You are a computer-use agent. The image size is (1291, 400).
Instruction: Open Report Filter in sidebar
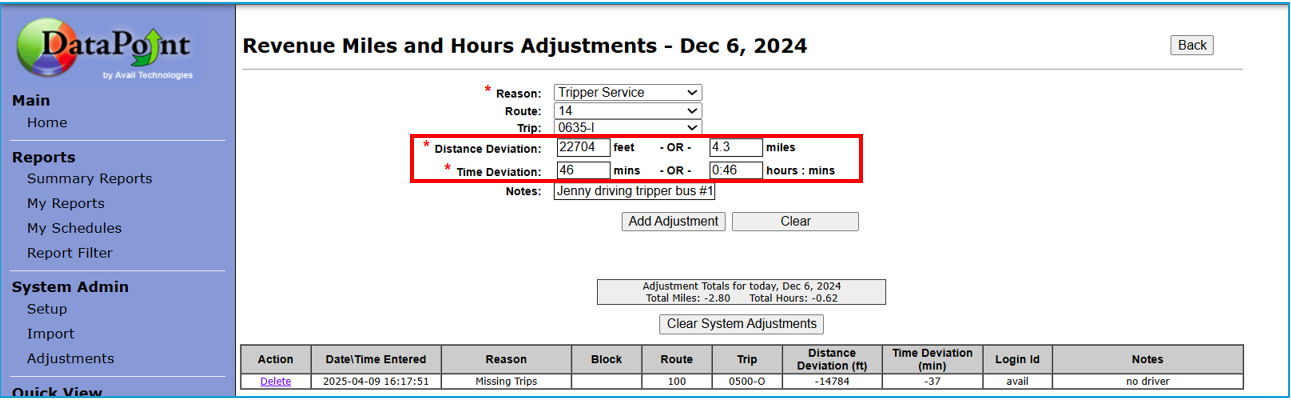click(x=69, y=253)
